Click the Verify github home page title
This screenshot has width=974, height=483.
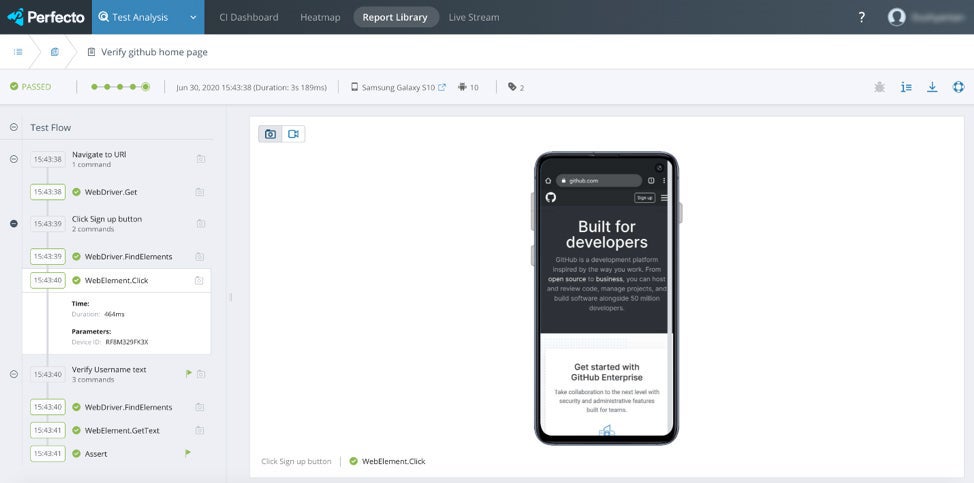click(x=154, y=52)
